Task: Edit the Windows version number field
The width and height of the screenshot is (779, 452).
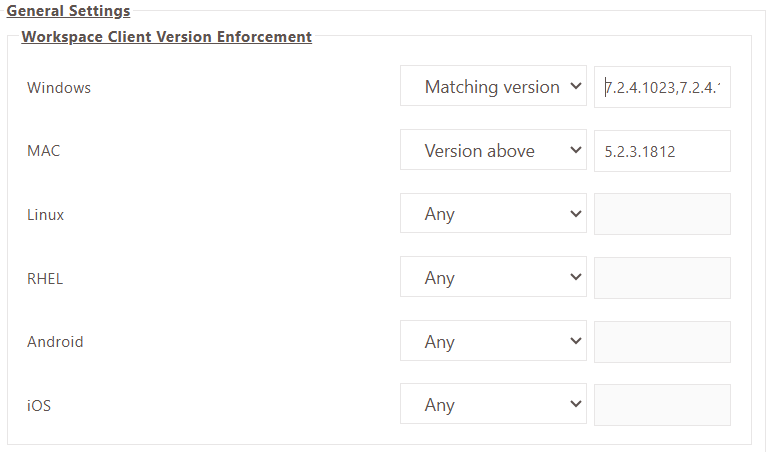Action: [662, 87]
